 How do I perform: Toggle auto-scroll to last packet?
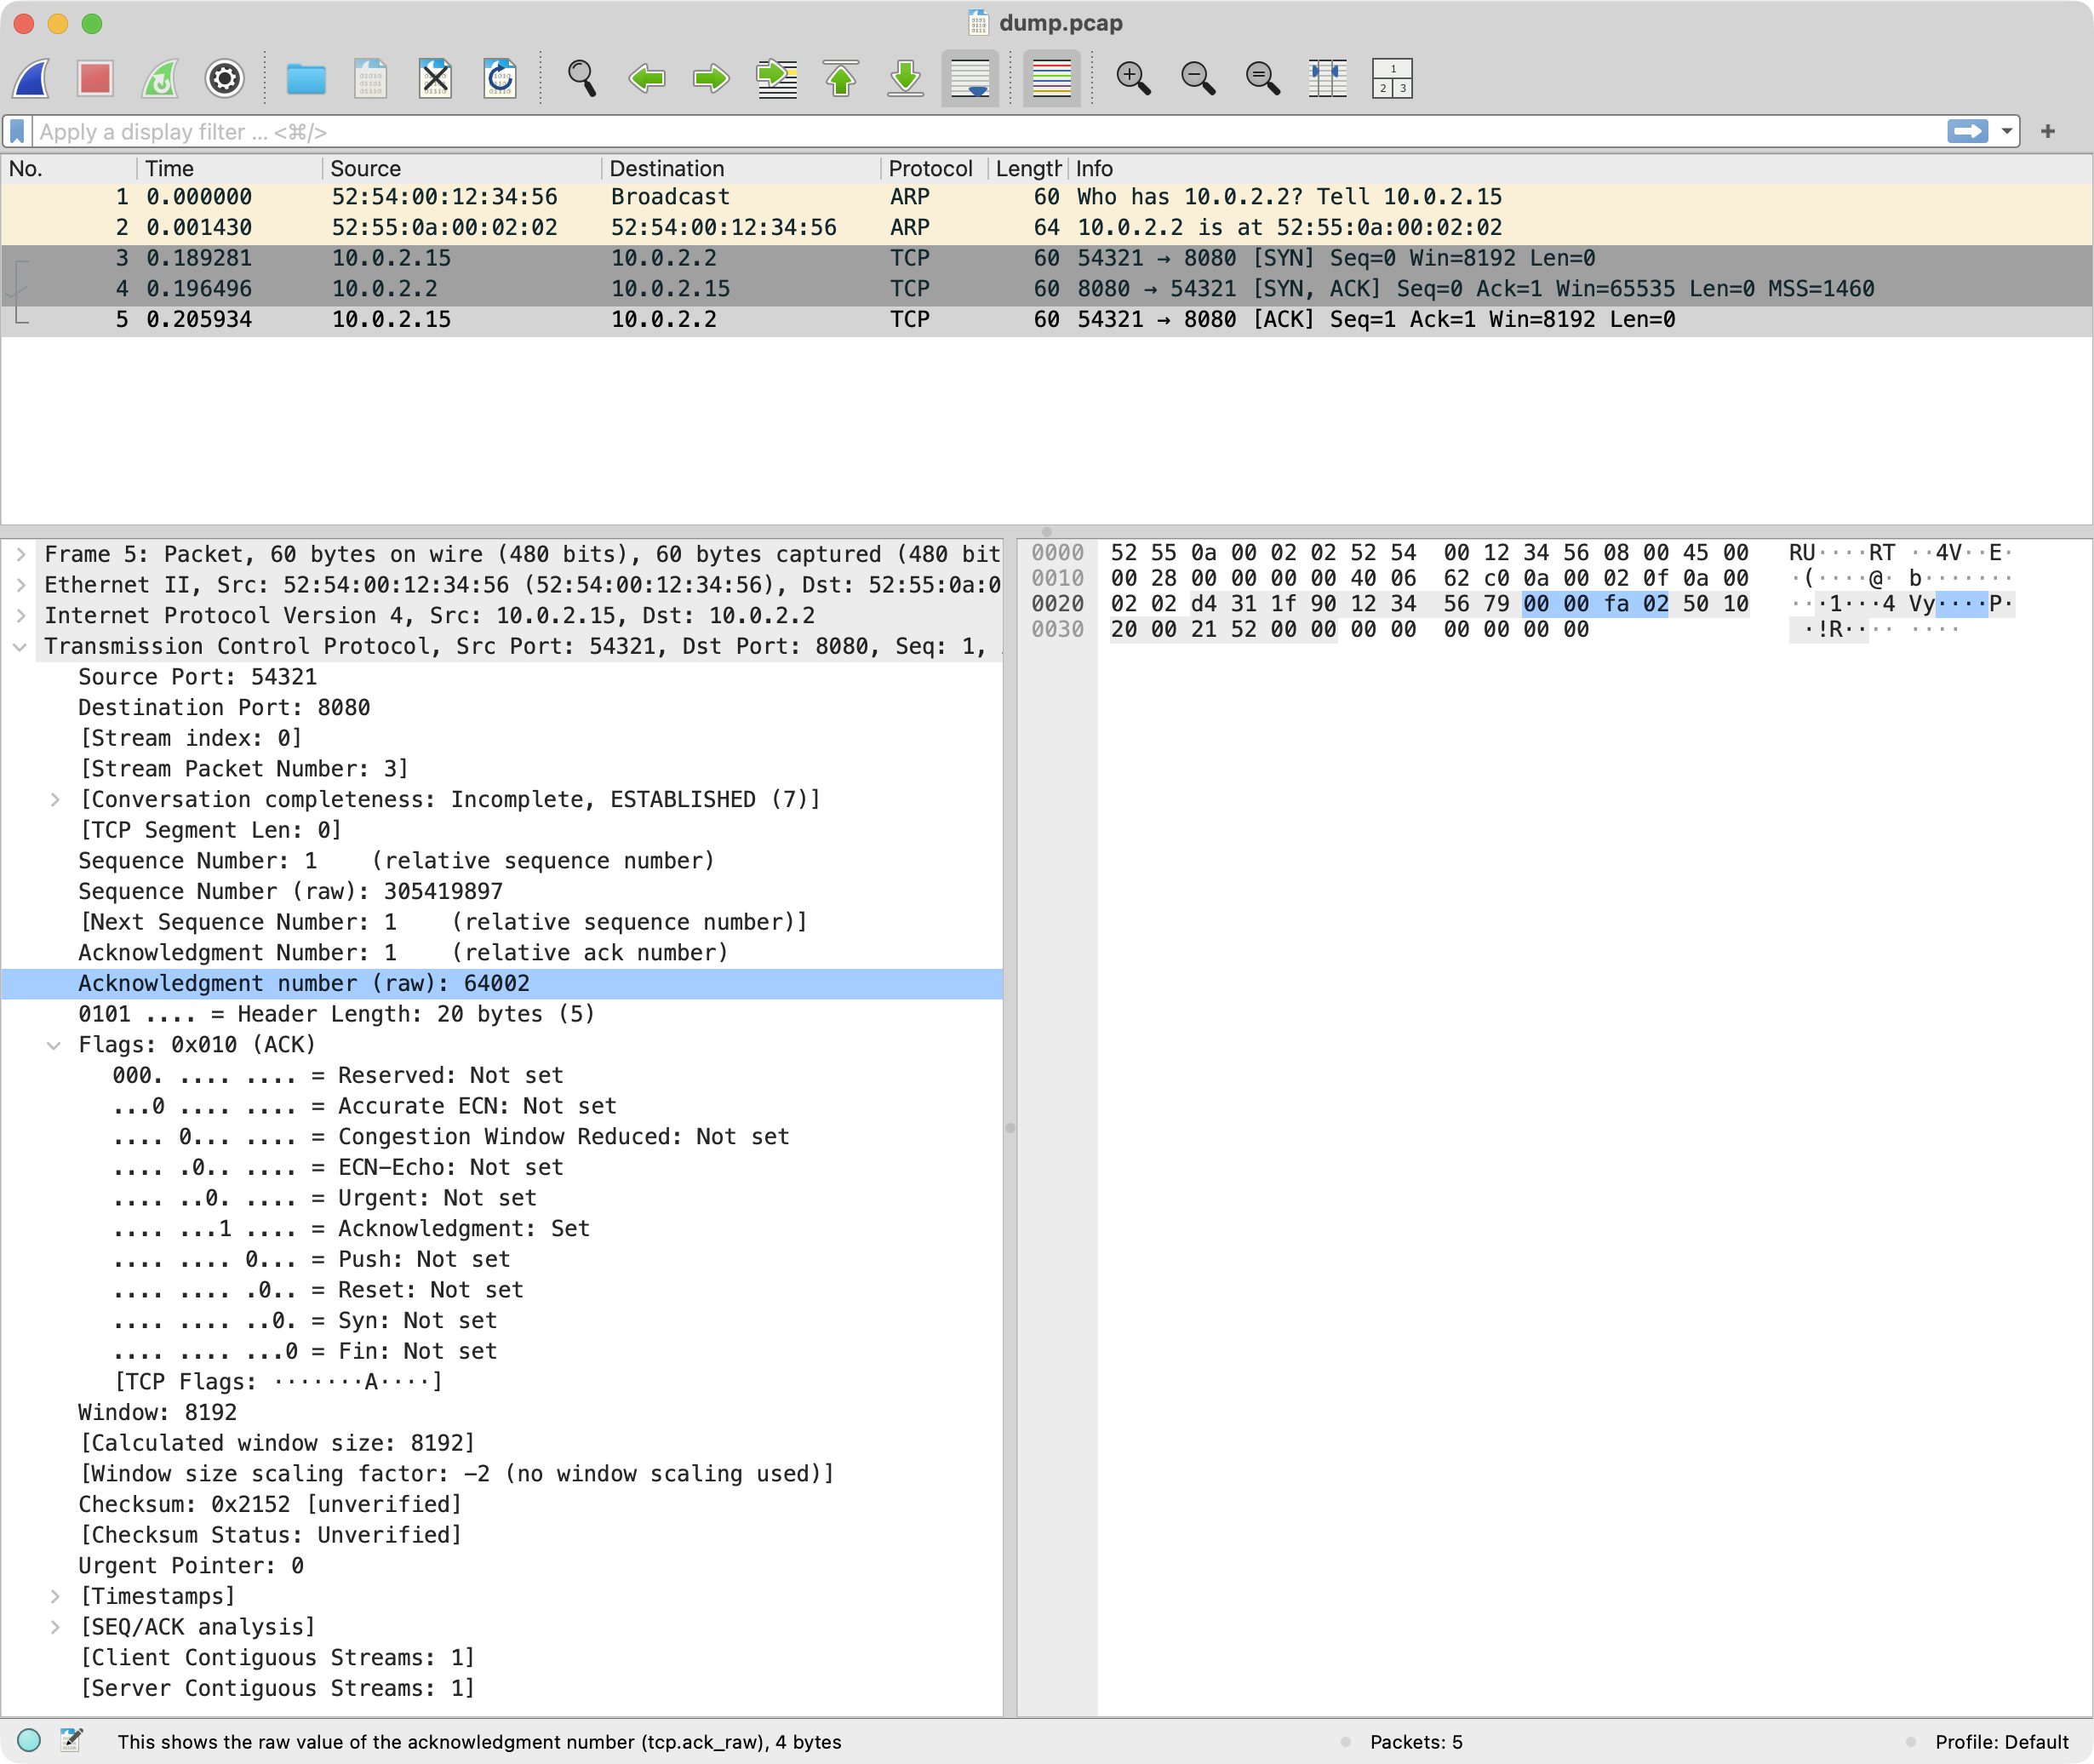970,78
